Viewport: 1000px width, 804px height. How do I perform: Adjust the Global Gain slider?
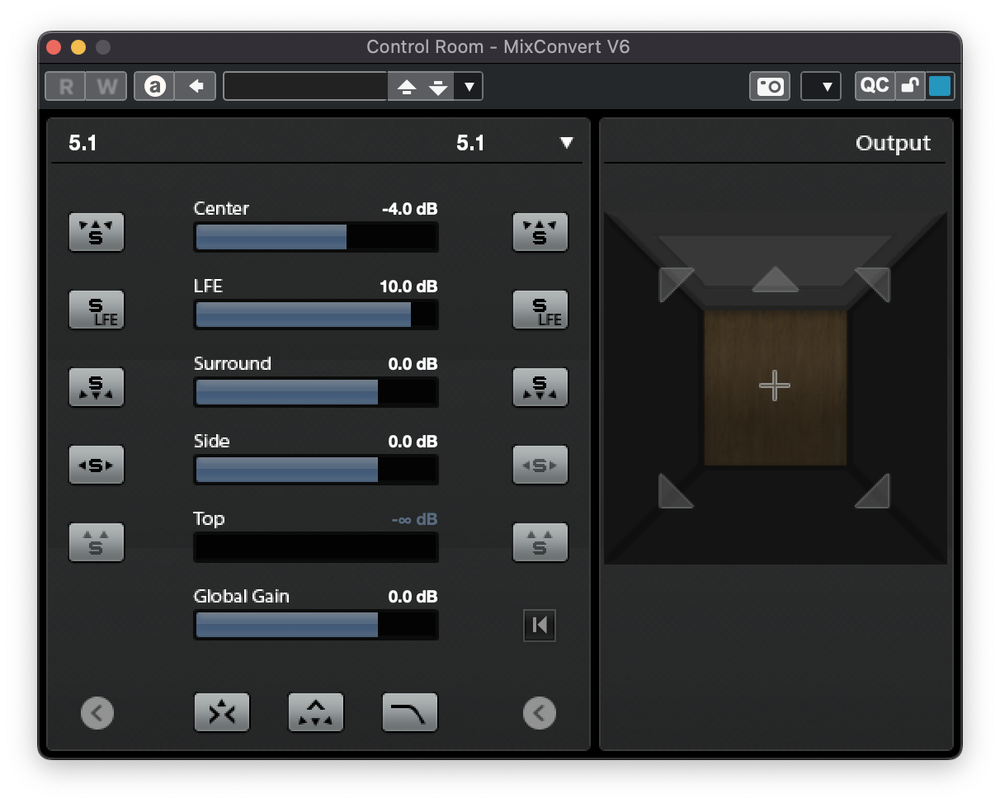(315, 625)
